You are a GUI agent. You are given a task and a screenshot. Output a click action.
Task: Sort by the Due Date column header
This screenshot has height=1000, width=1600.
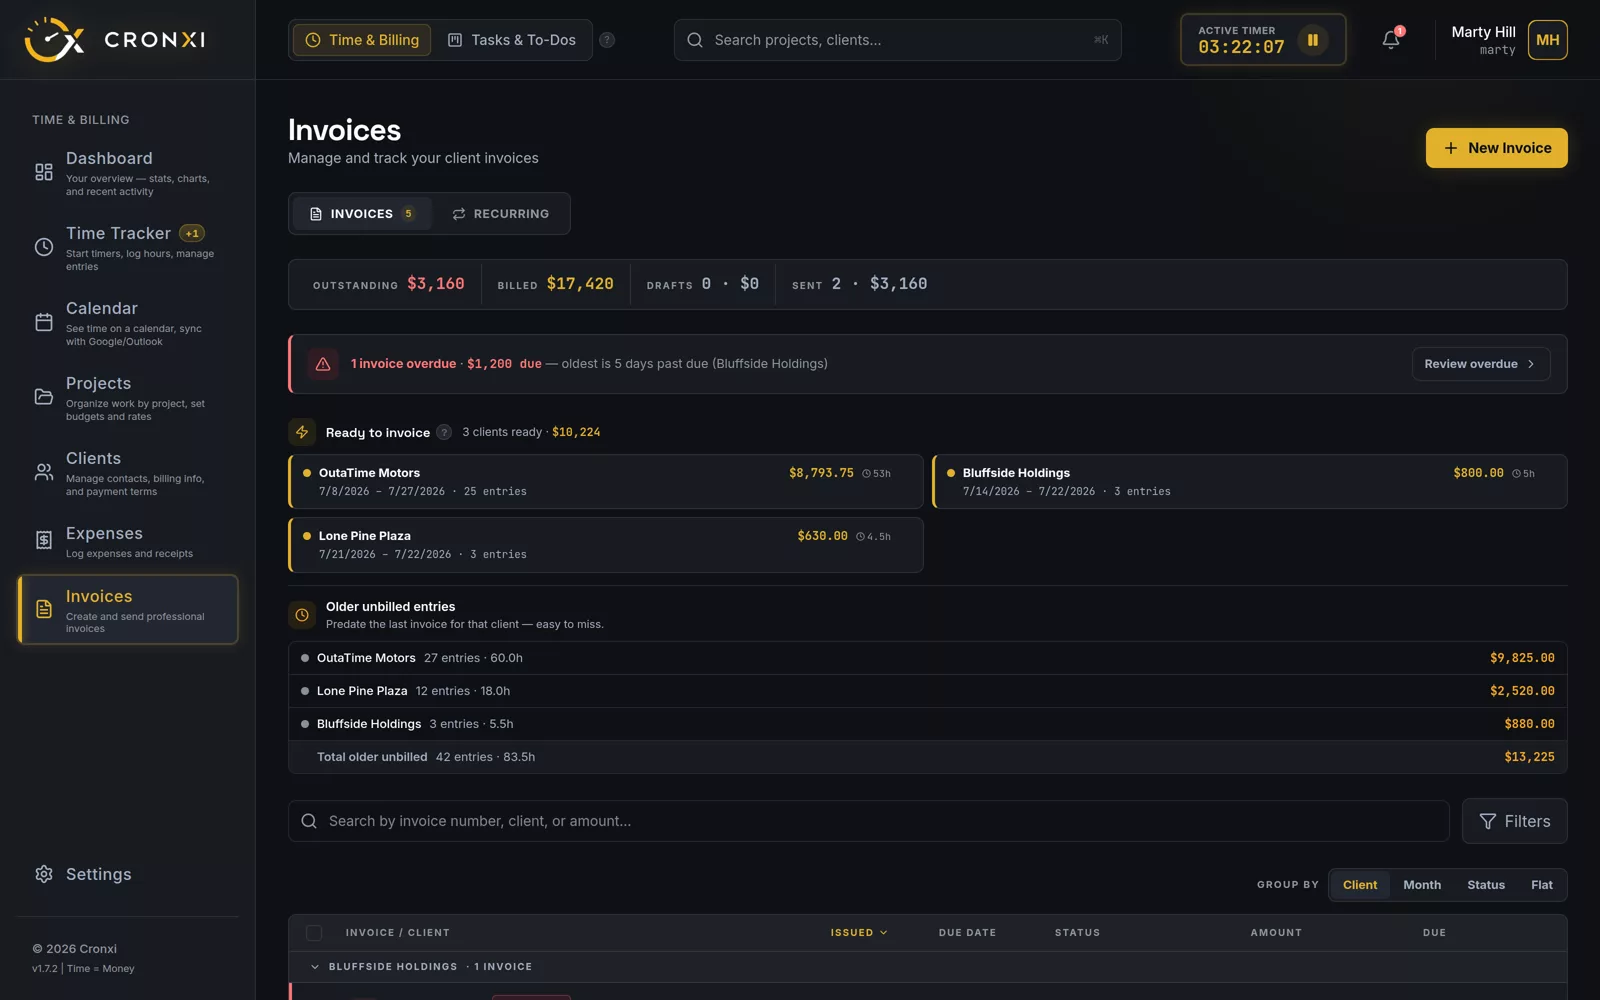point(967,933)
